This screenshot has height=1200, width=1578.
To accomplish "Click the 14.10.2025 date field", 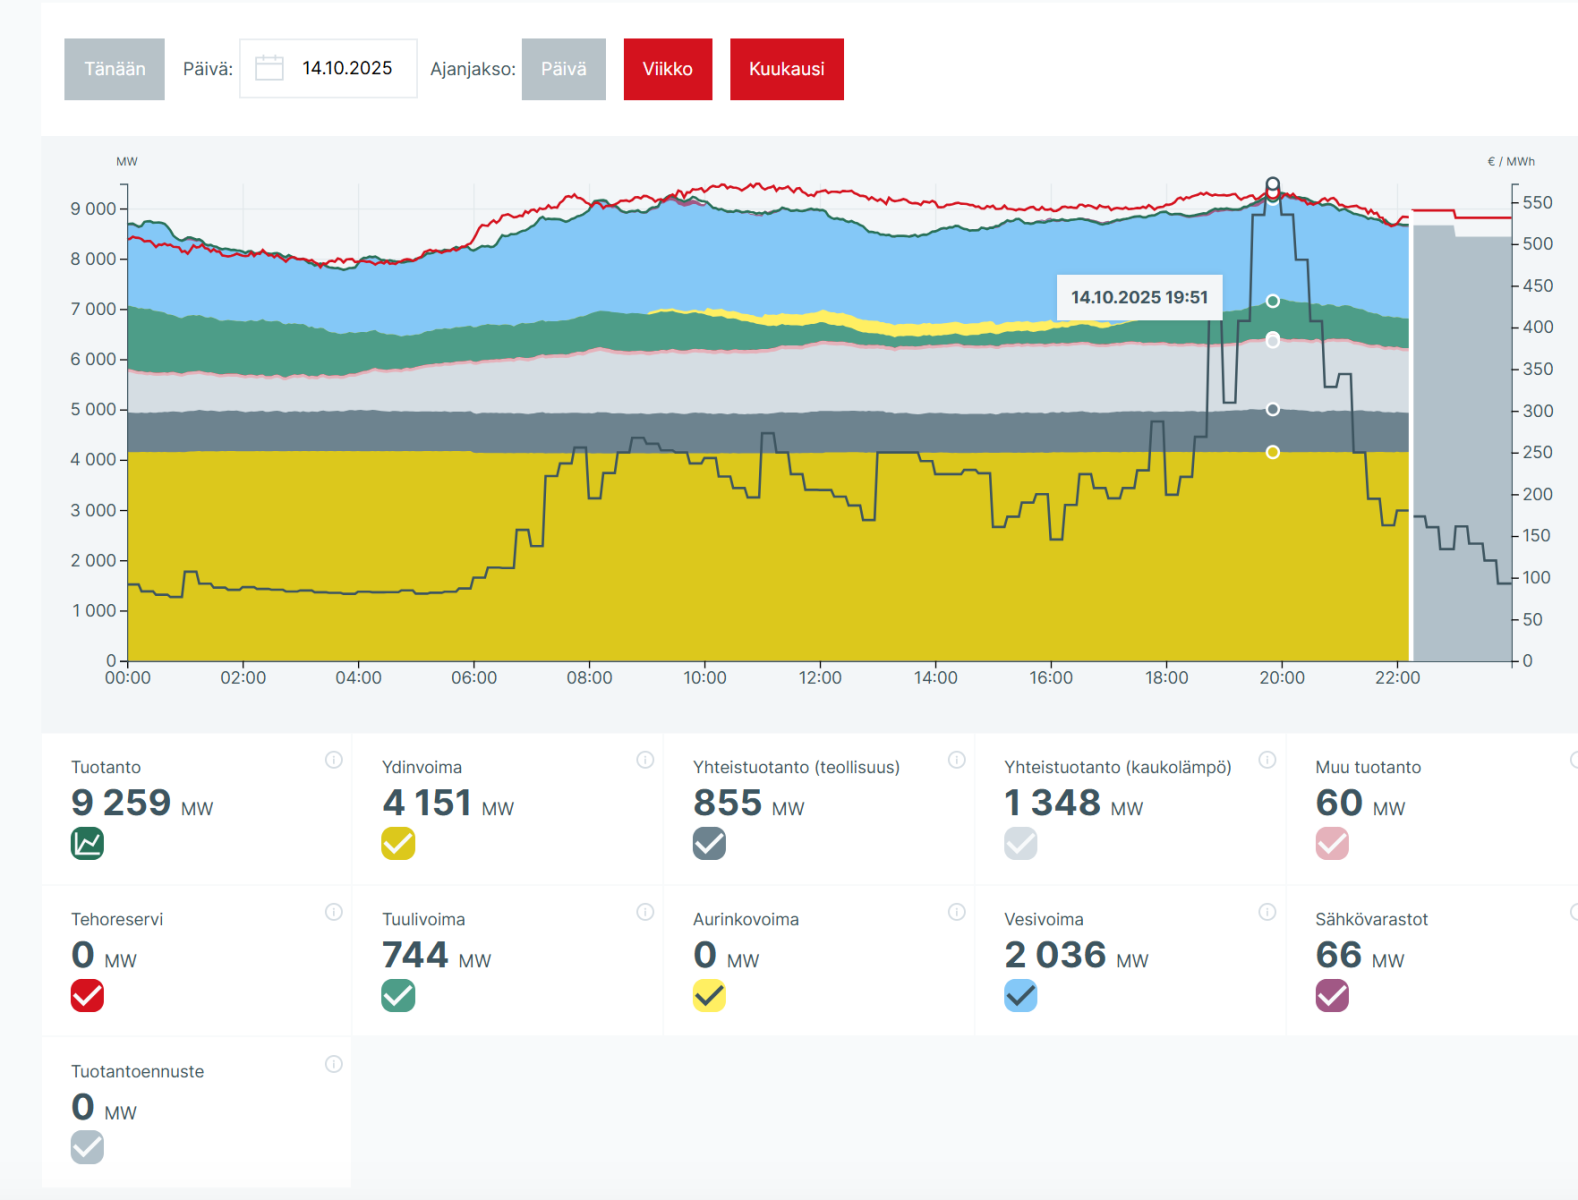I will coord(347,68).
